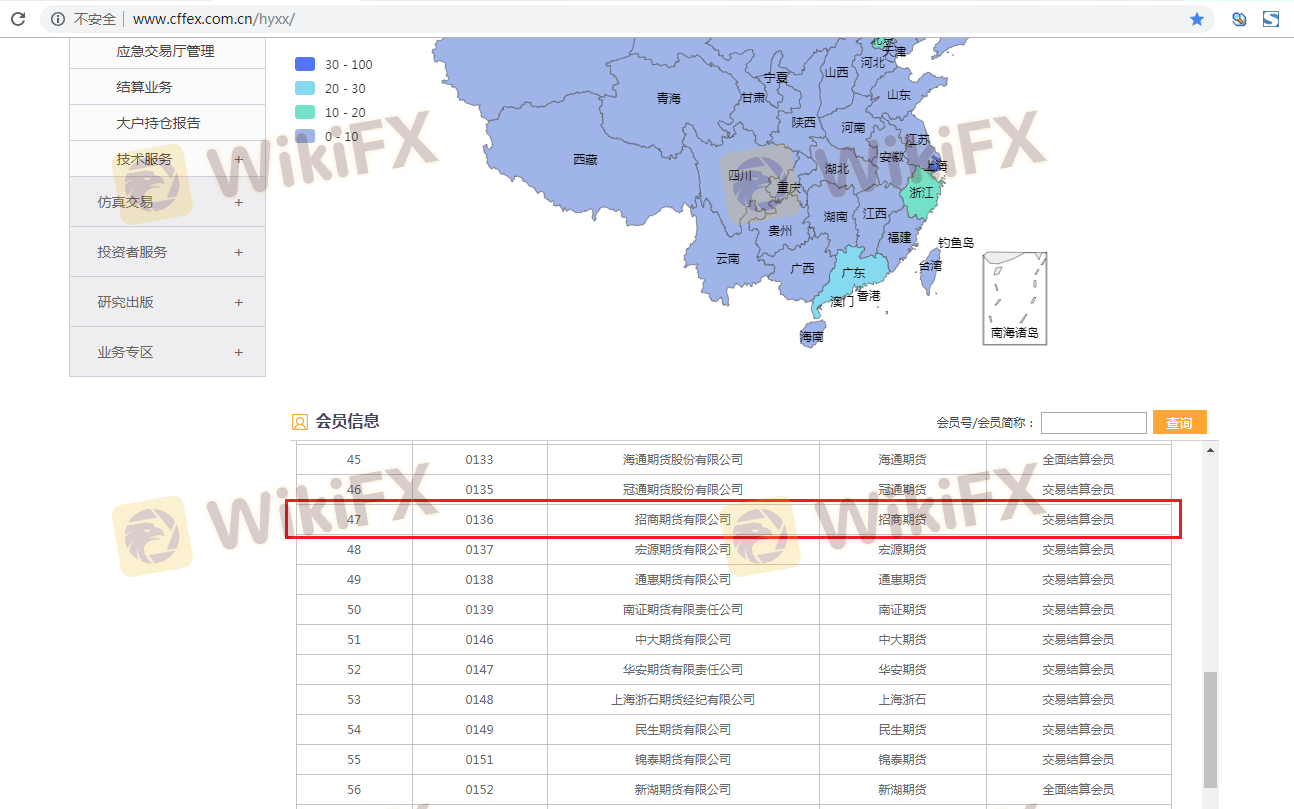Screen dimensions: 1294x809
Task: Open 大户持仓报告 sidebar link
Action: point(158,123)
